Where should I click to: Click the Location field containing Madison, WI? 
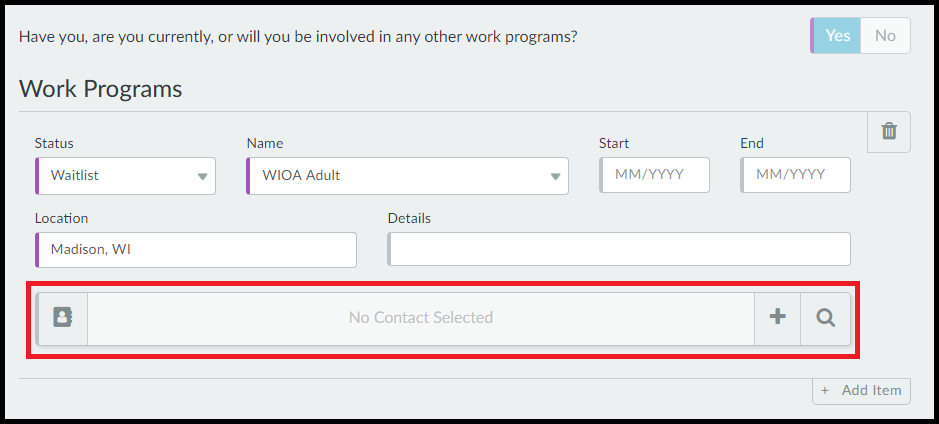[x=196, y=250]
